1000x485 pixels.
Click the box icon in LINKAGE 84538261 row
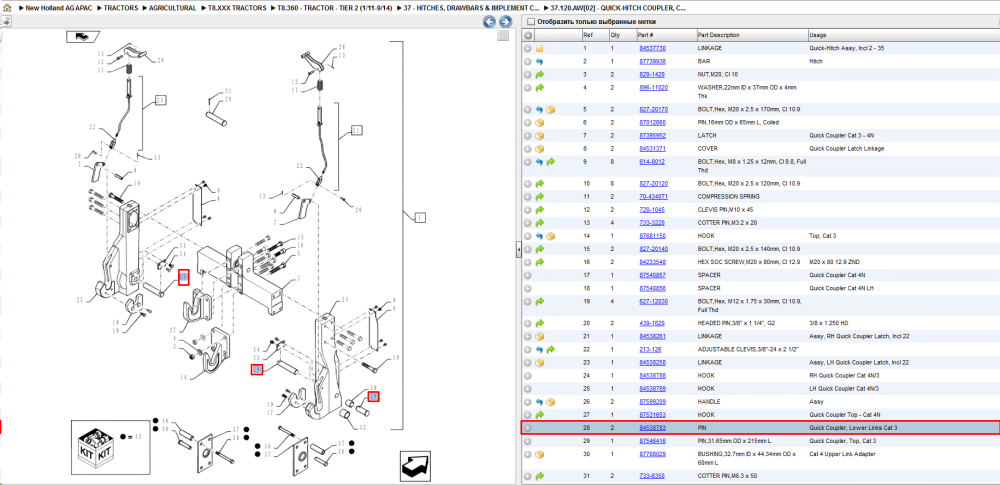click(540, 336)
